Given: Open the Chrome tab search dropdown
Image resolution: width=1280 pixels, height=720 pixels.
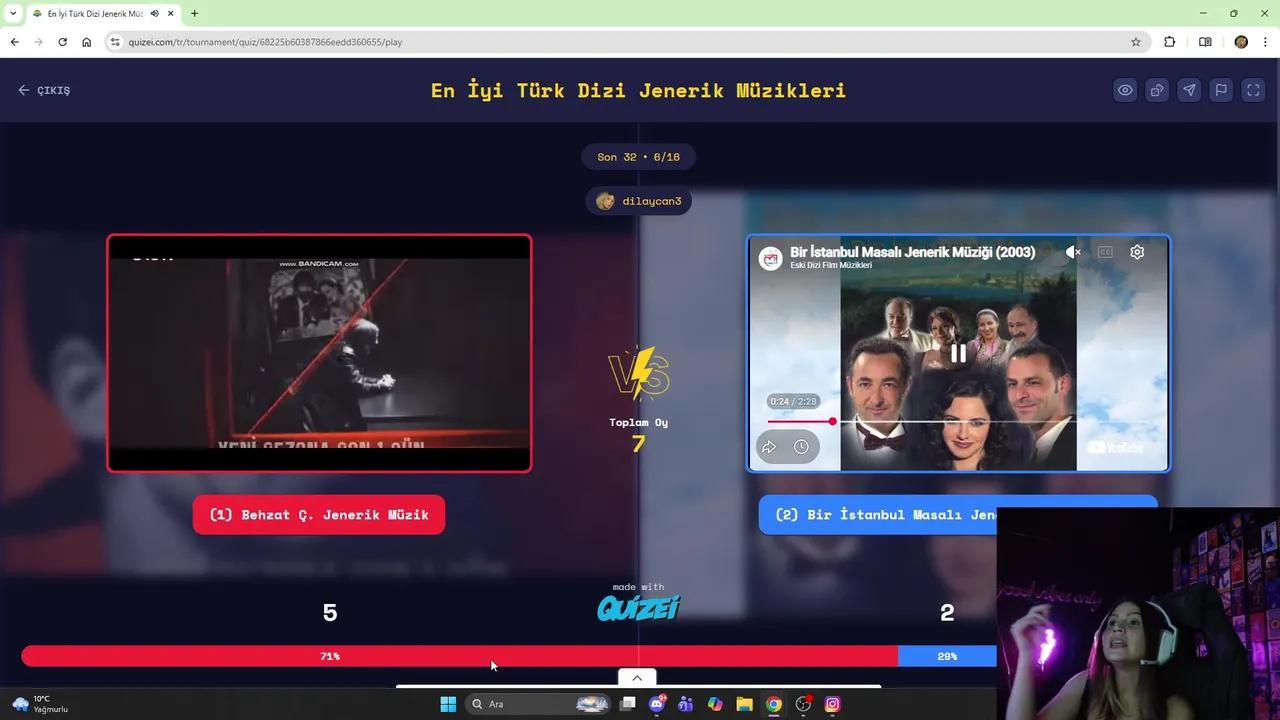Looking at the screenshot, I should 13,14.
